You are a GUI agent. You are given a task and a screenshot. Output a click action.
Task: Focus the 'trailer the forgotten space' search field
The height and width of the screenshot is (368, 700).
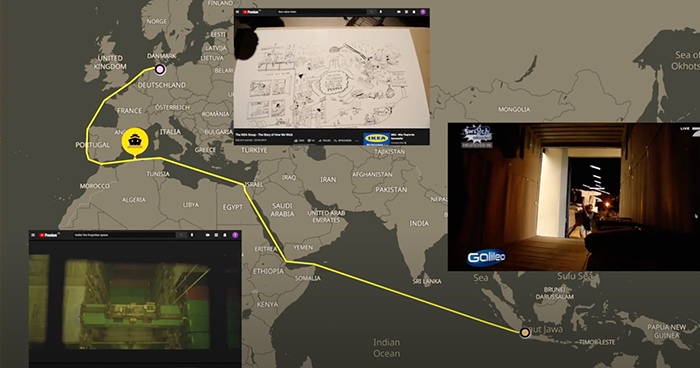(124, 235)
